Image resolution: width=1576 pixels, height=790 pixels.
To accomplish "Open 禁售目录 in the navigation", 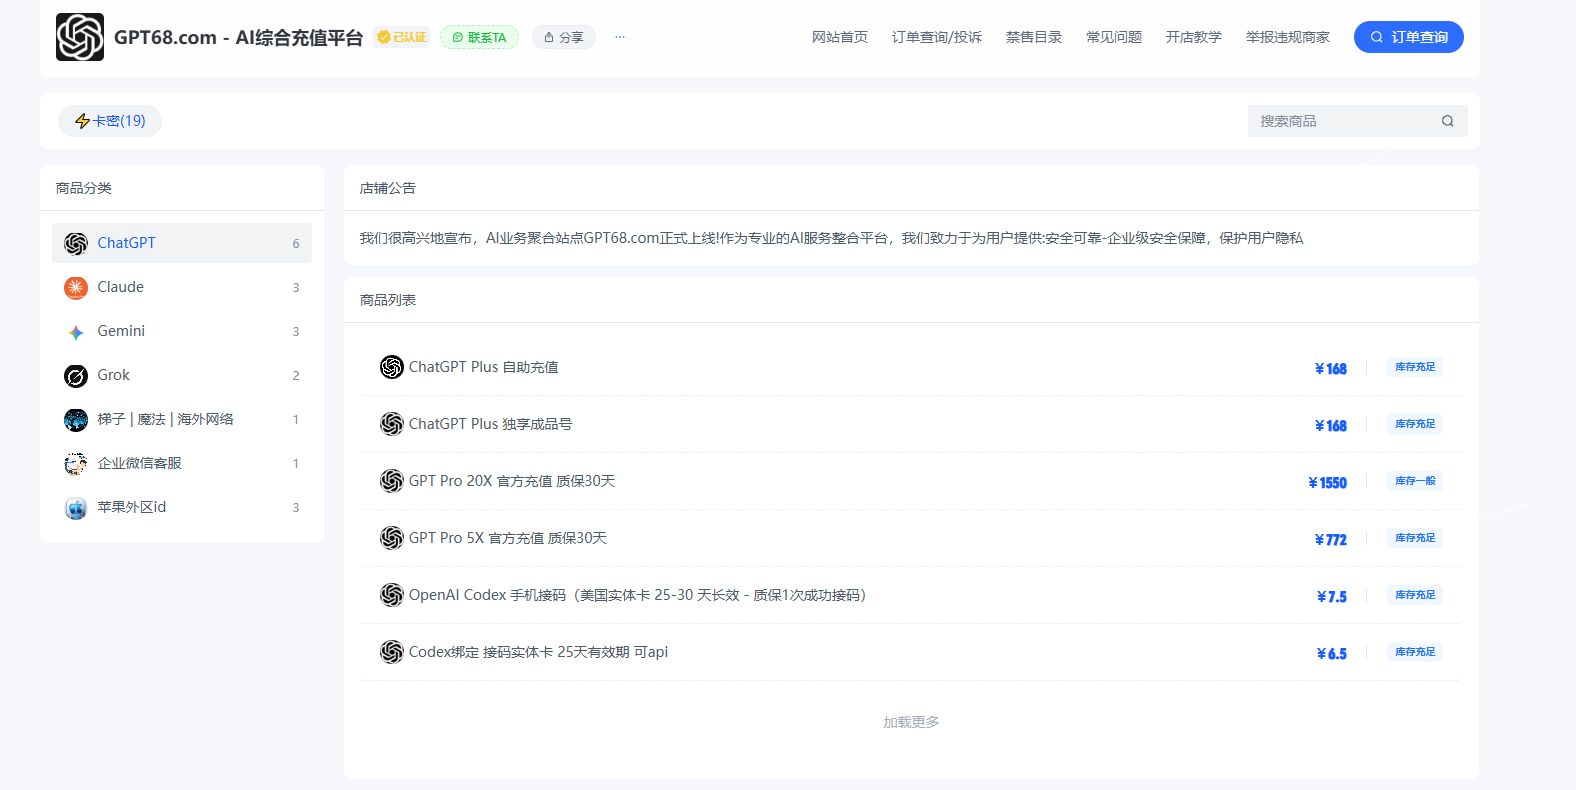I will click(1034, 37).
